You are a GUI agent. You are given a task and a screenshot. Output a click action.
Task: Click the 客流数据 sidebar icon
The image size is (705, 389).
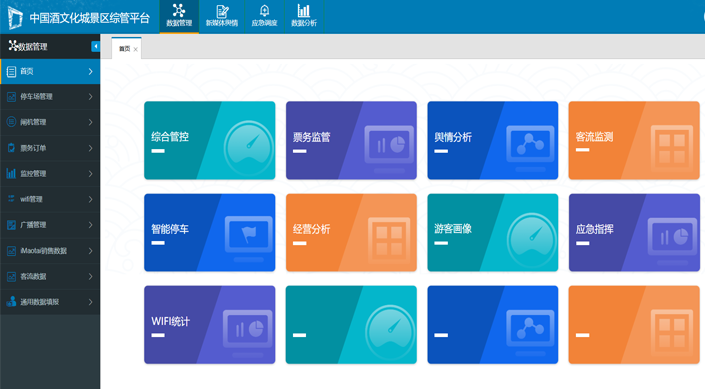coord(11,276)
